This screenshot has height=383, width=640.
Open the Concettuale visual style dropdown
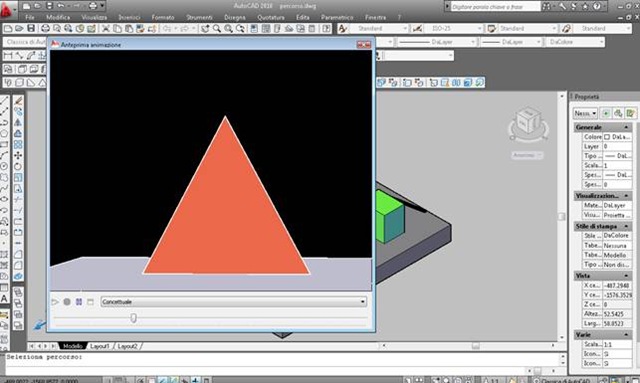coord(233,302)
